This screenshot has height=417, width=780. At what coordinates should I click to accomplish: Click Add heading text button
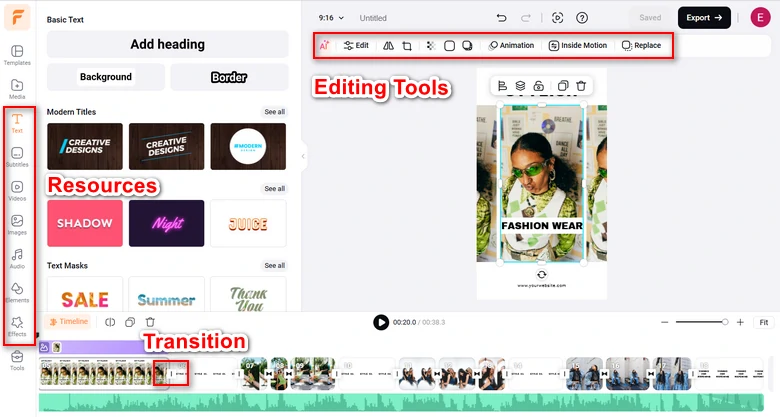coord(168,44)
